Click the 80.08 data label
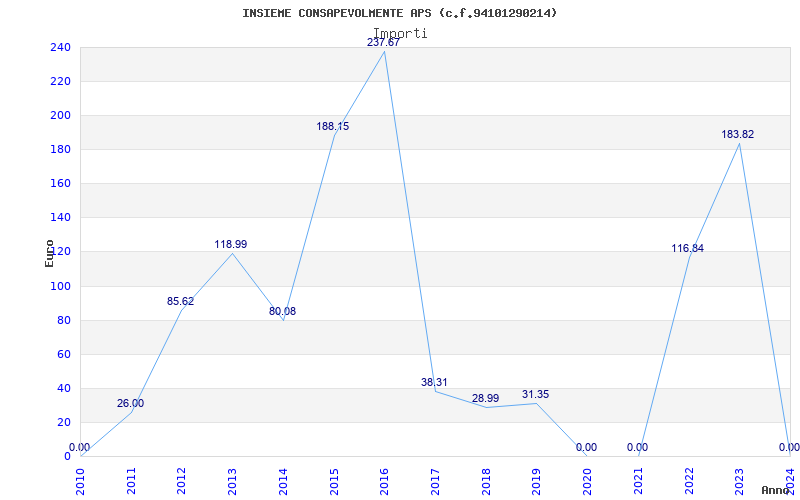This screenshot has width=800, height=500. [283, 311]
